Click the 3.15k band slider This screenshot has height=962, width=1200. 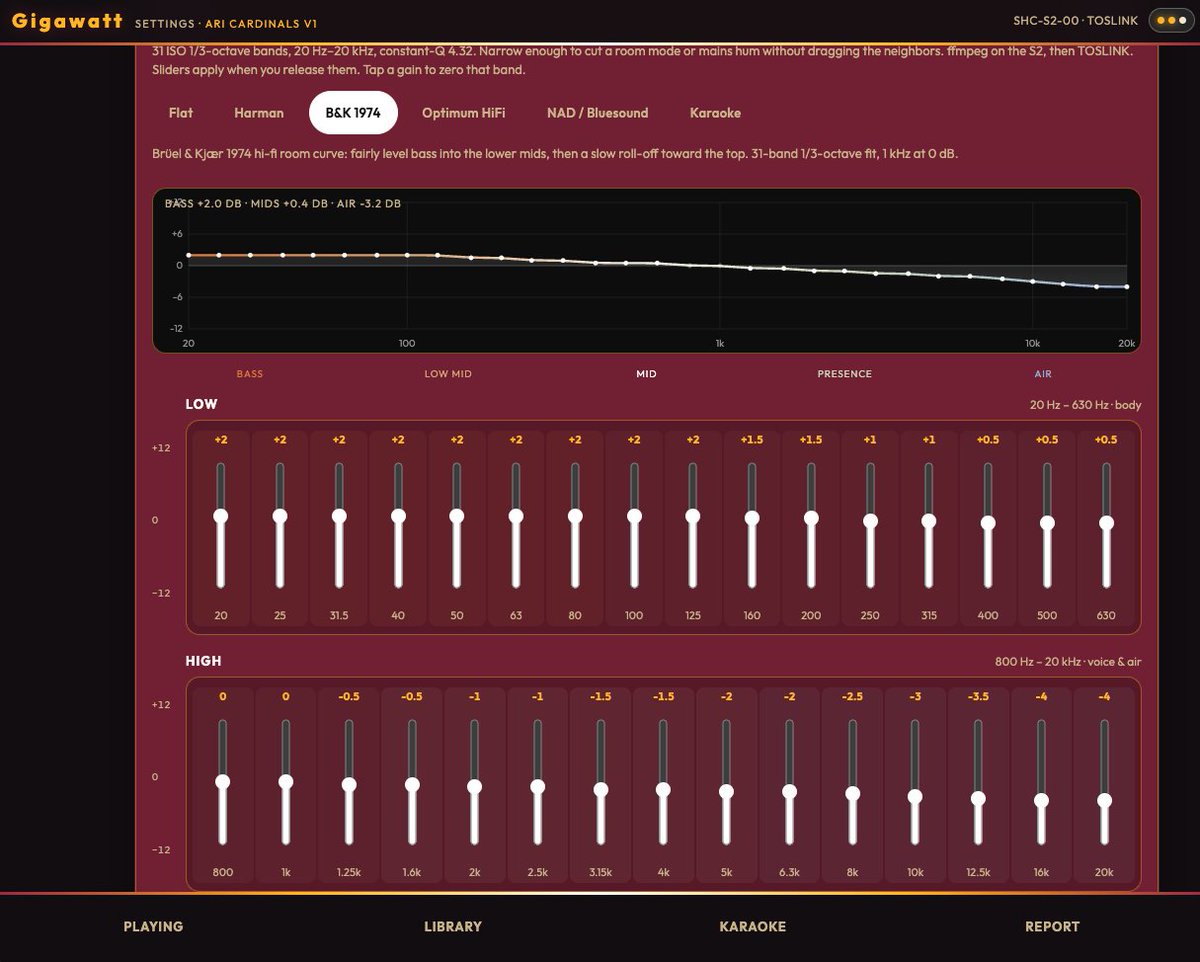(x=601, y=783)
